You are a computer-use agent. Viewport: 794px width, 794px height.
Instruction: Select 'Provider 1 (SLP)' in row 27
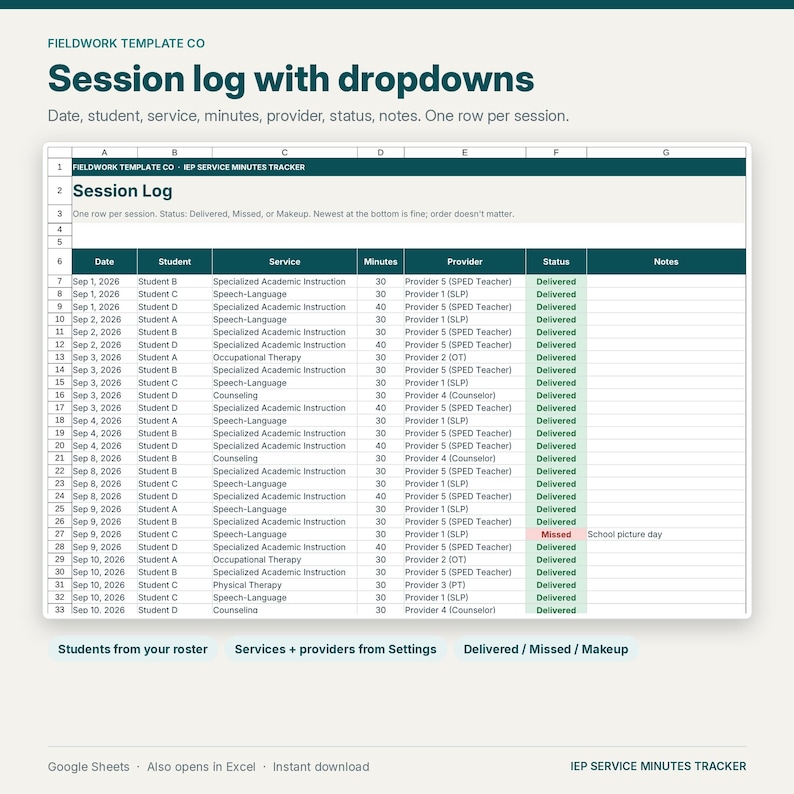click(465, 534)
